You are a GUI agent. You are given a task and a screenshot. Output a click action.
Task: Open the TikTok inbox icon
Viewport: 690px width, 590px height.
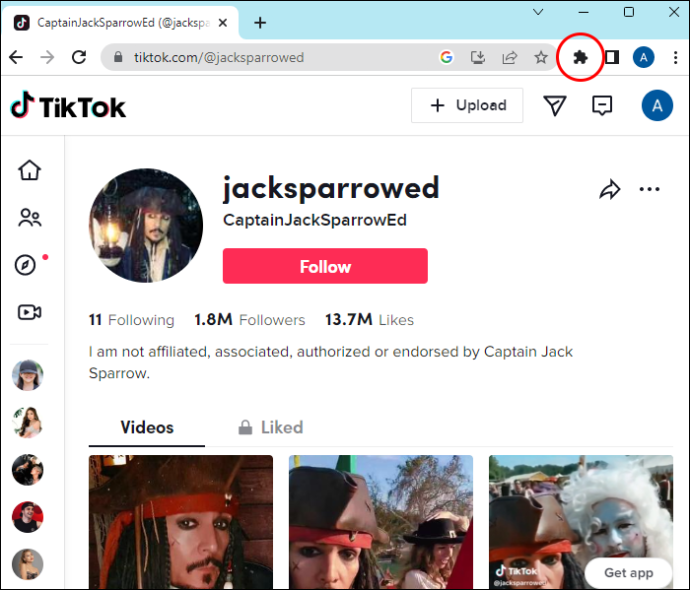(x=602, y=106)
